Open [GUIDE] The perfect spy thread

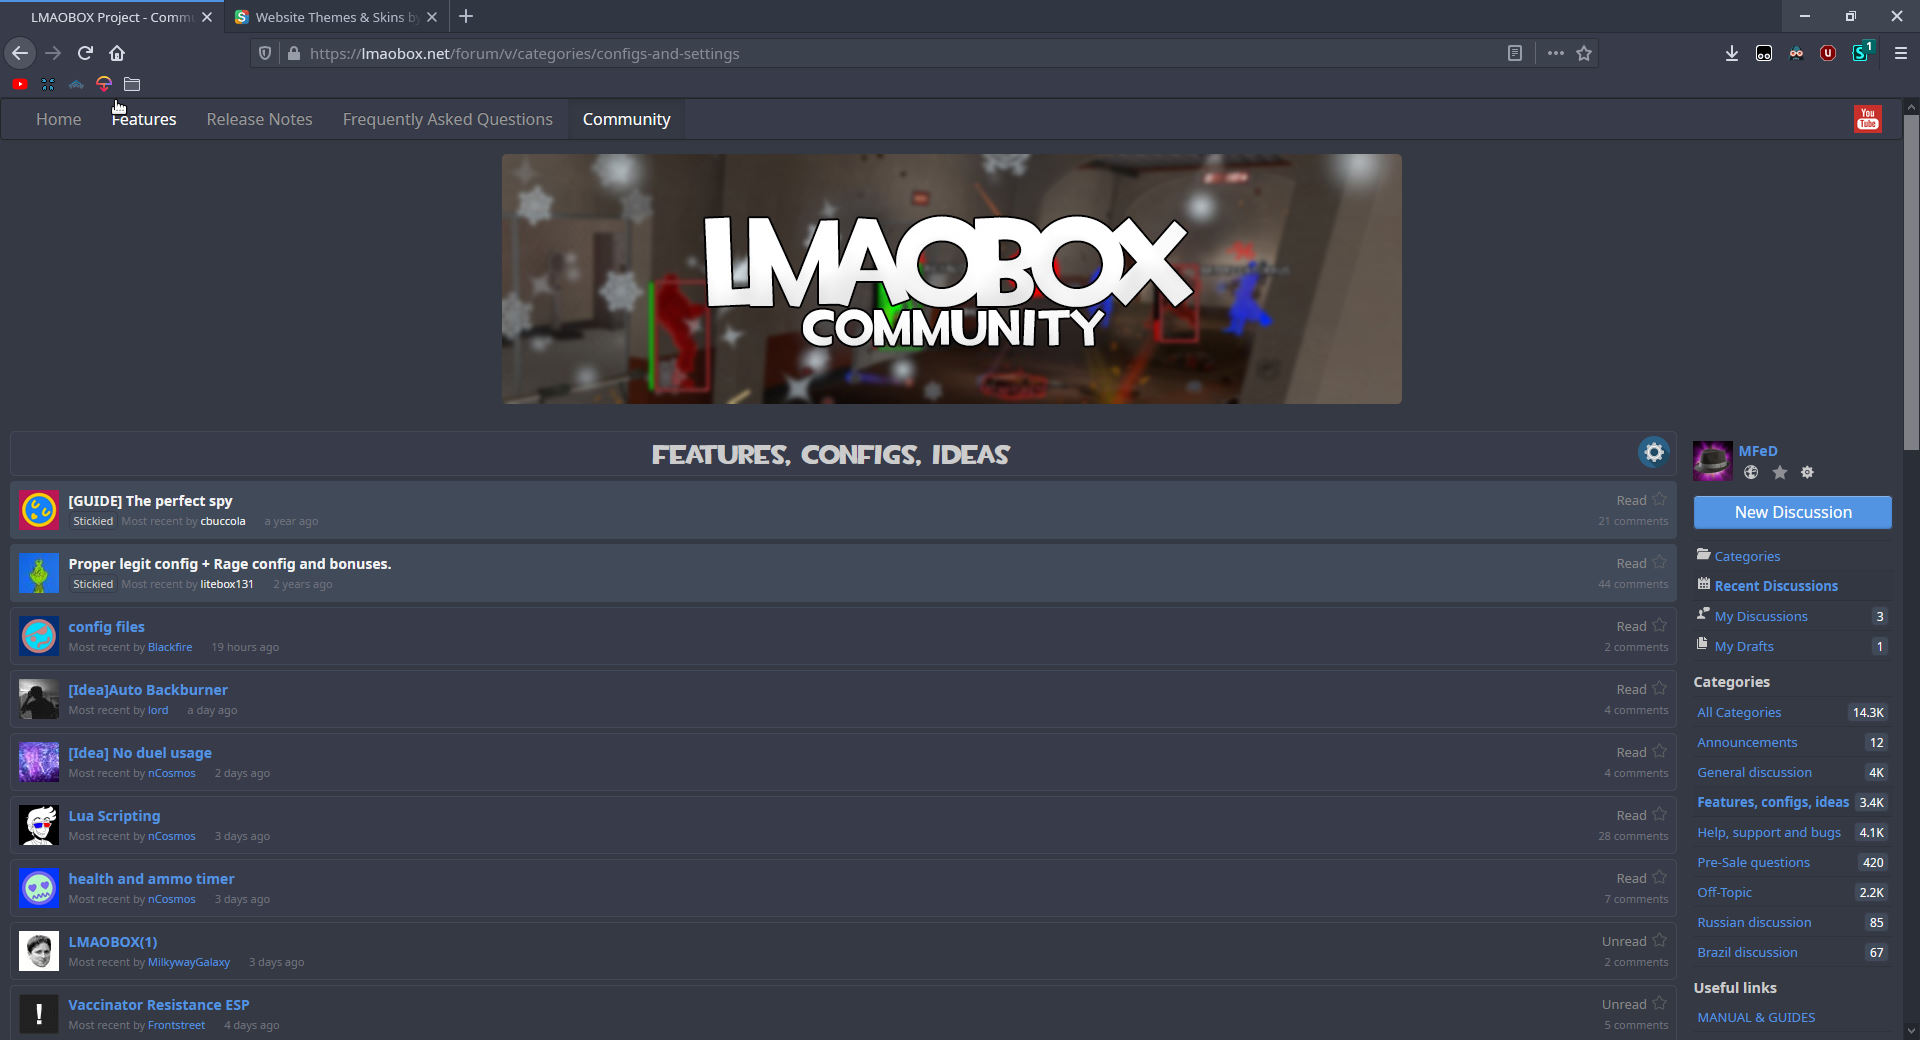[150, 500]
